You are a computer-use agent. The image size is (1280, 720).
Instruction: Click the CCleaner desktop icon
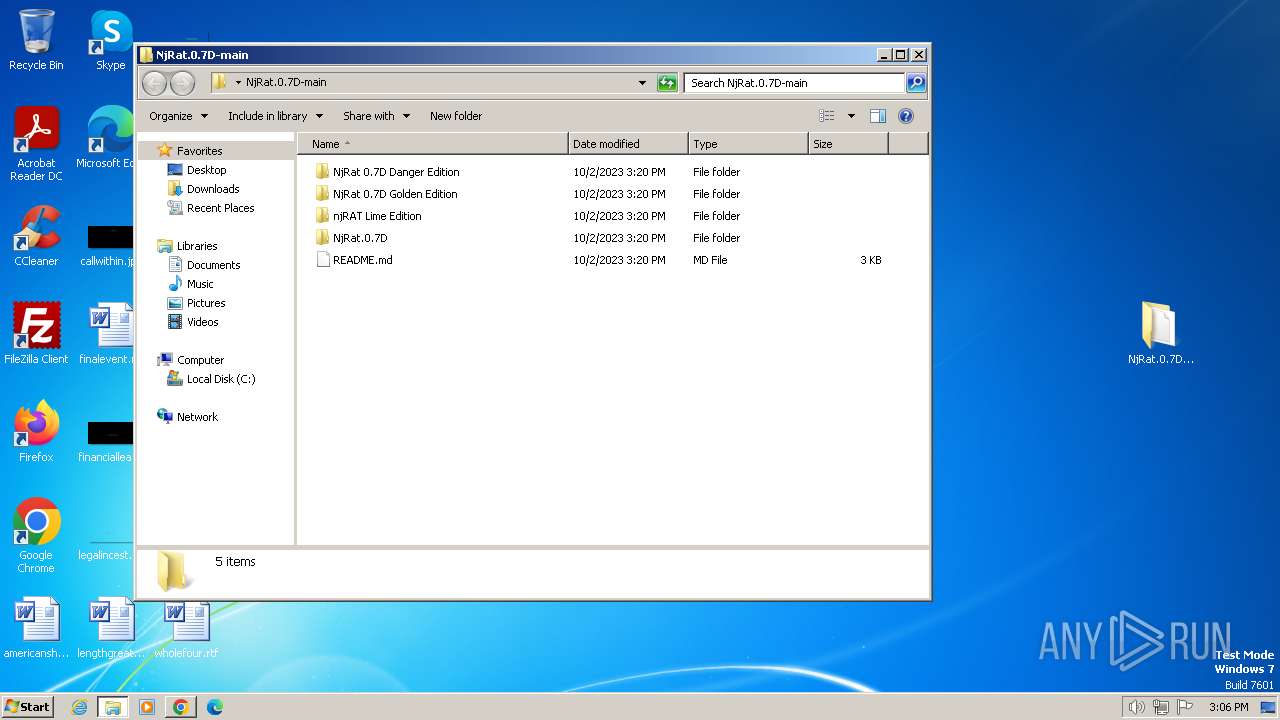click(x=36, y=236)
